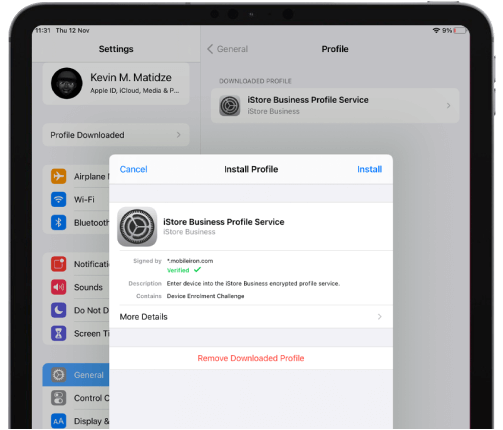Open Do Not Disturb moon icon
The width and height of the screenshot is (503, 430).
click(58, 310)
